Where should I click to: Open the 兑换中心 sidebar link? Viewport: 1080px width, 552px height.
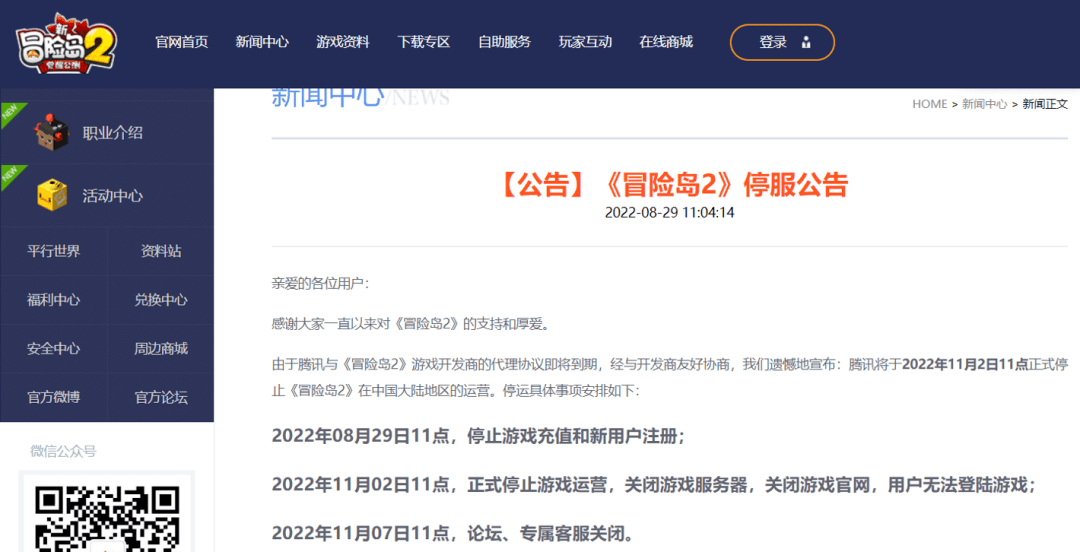click(x=160, y=300)
